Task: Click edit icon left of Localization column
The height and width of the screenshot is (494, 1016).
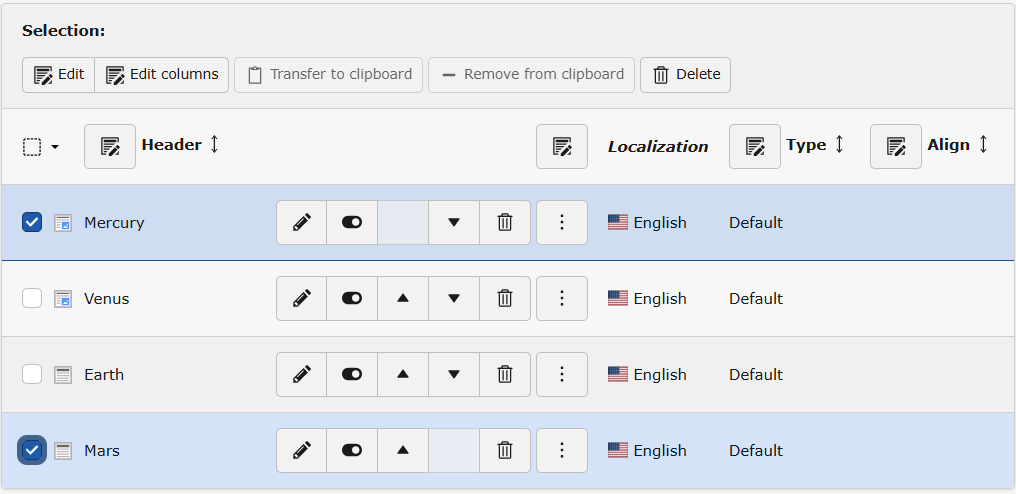Action: [x=562, y=147]
